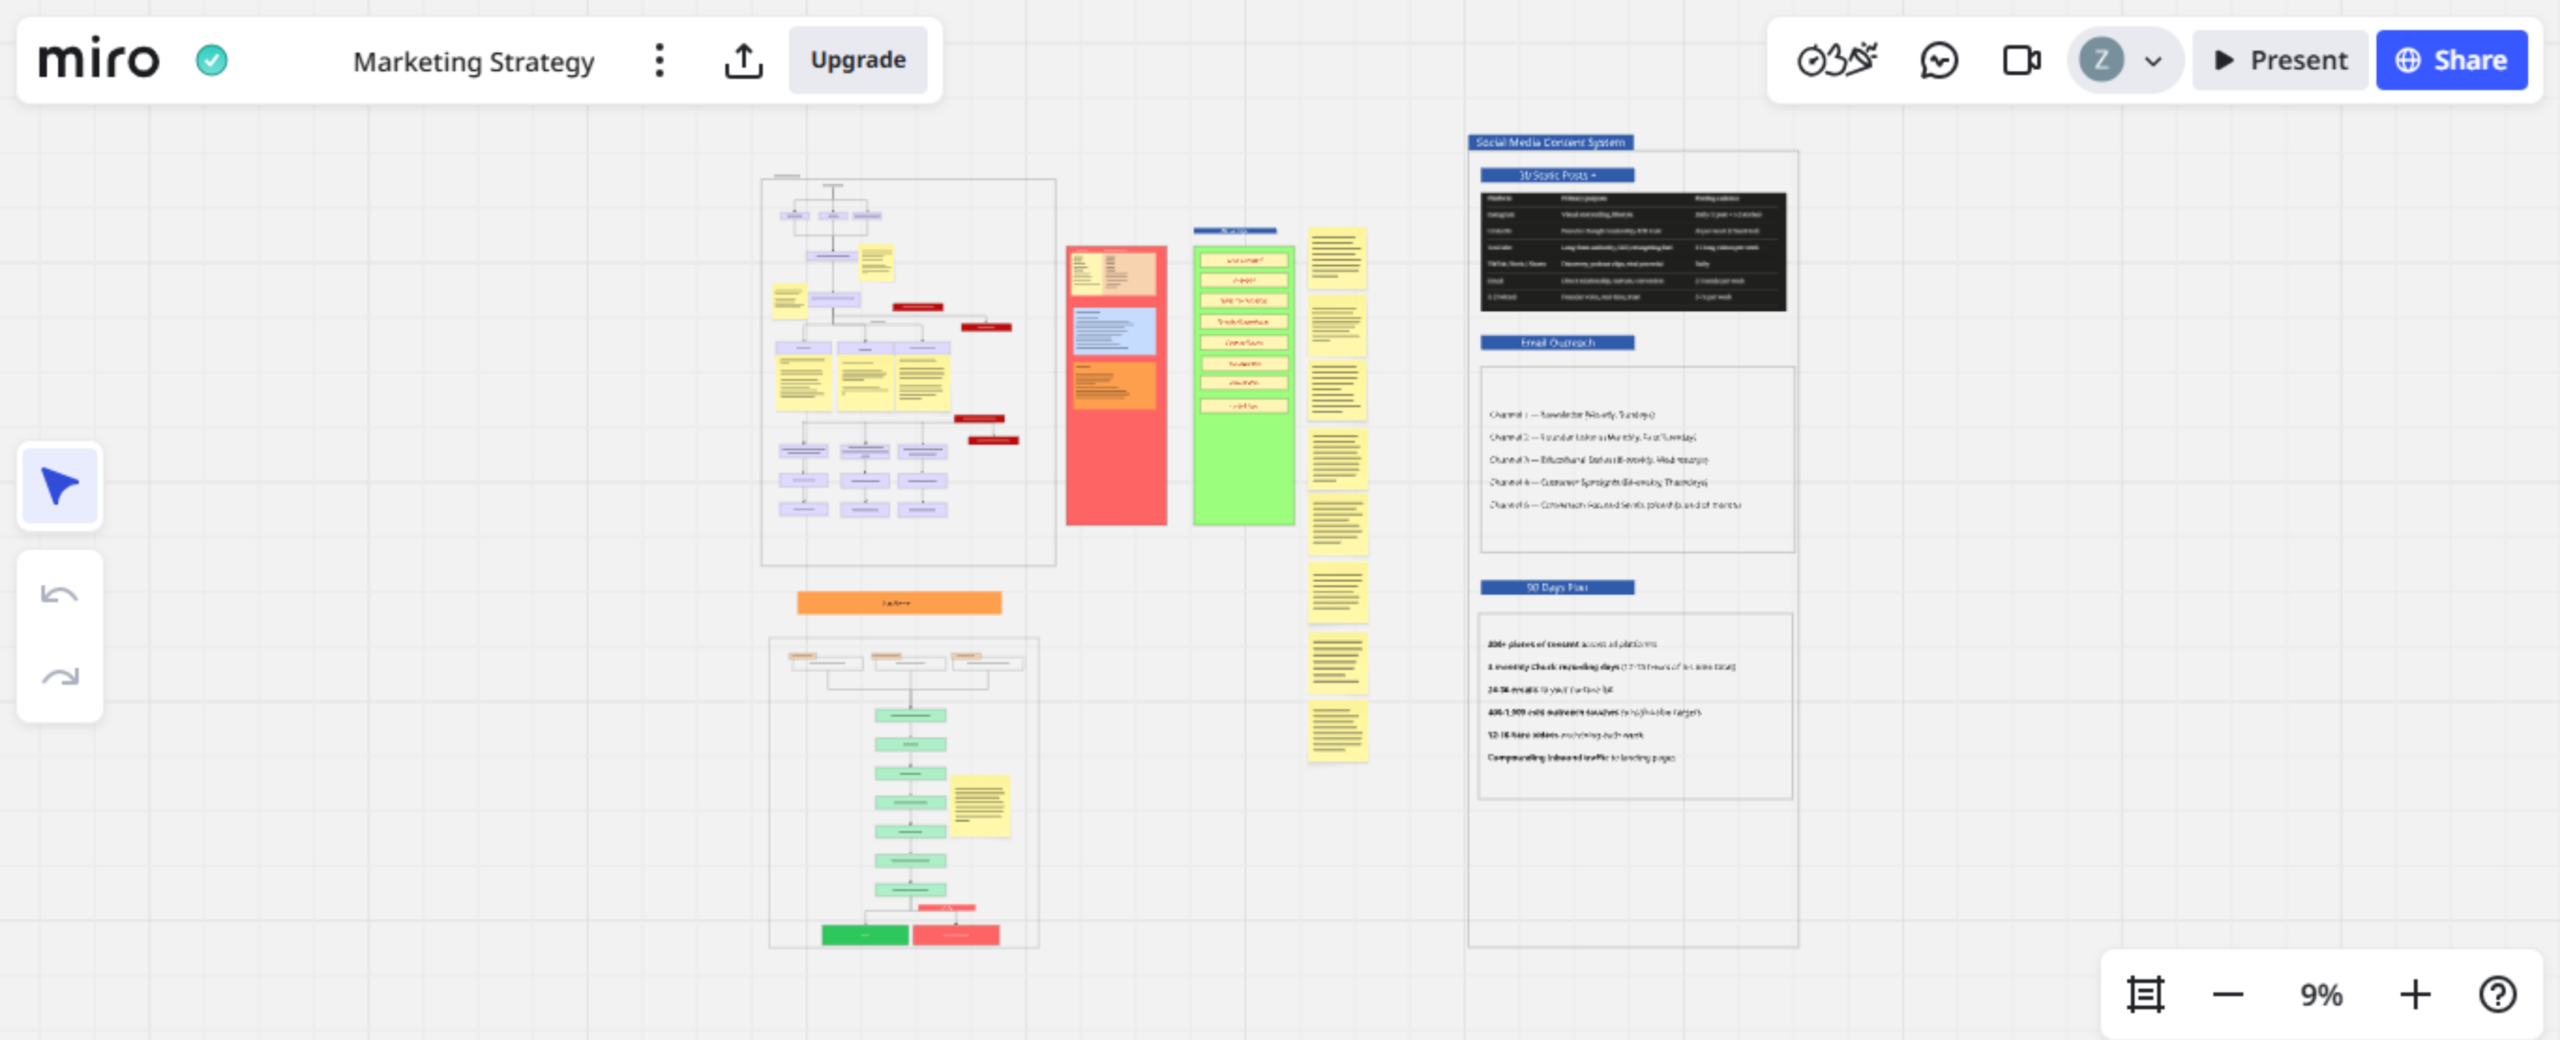This screenshot has width=2560, height=1040.
Task: Zoom in with the plus button
Action: [x=2415, y=994]
